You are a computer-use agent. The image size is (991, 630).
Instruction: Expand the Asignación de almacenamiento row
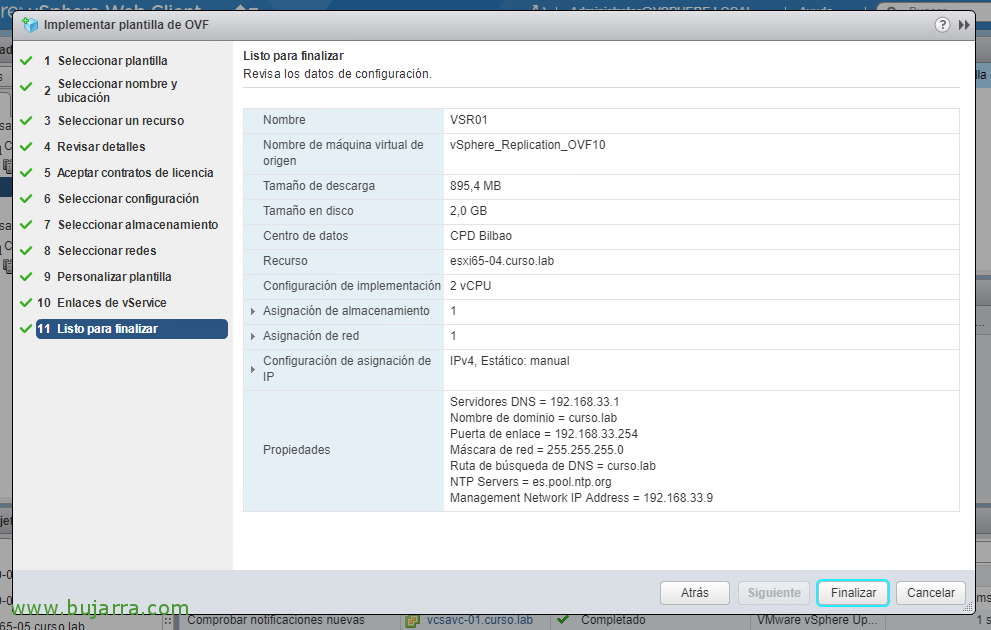[x=253, y=312]
